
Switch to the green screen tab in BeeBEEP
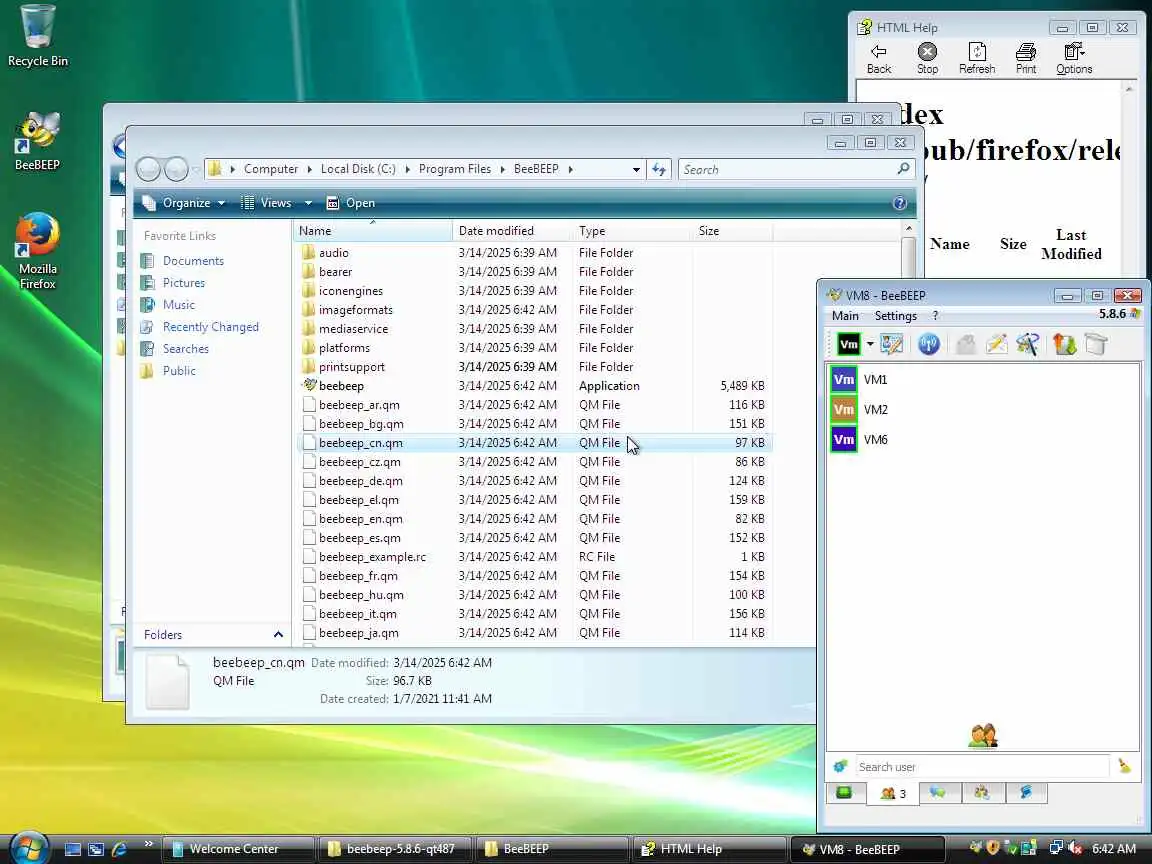(x=844, y=793)
